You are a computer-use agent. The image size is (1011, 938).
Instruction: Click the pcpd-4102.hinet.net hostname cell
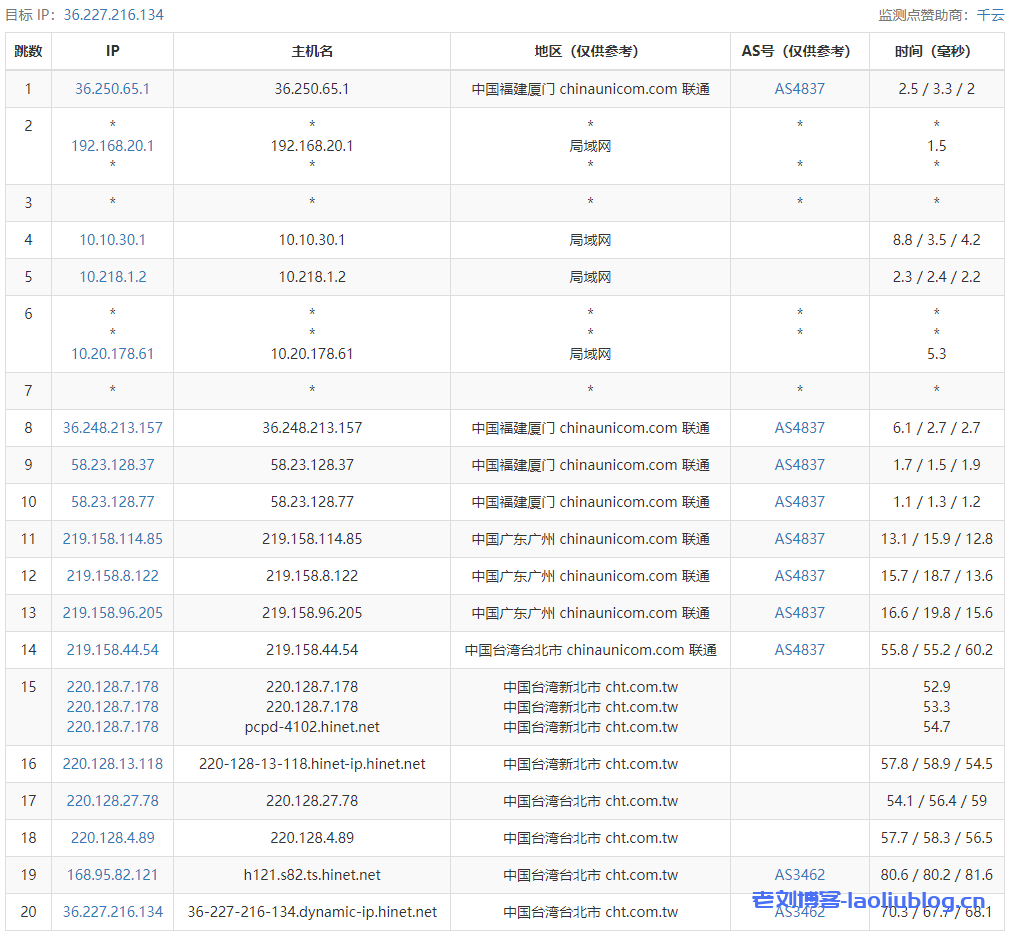click(x=312, y=727)
